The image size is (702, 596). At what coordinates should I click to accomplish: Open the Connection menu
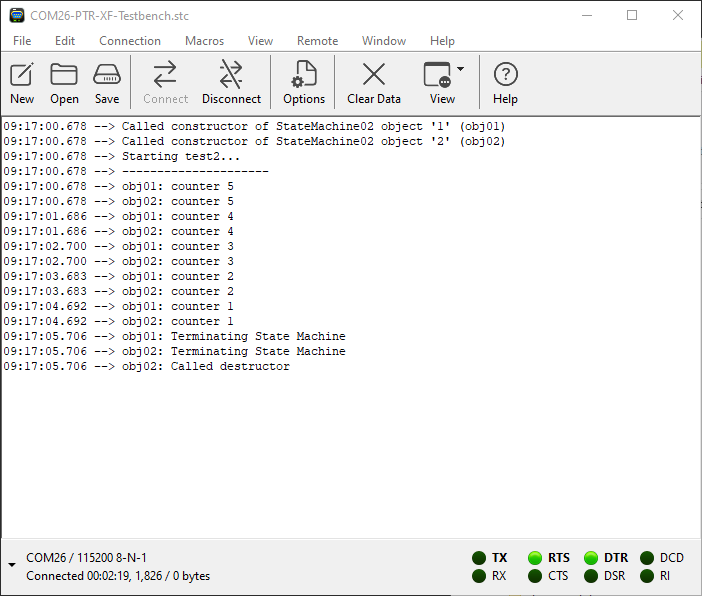(x=130, y=41)
